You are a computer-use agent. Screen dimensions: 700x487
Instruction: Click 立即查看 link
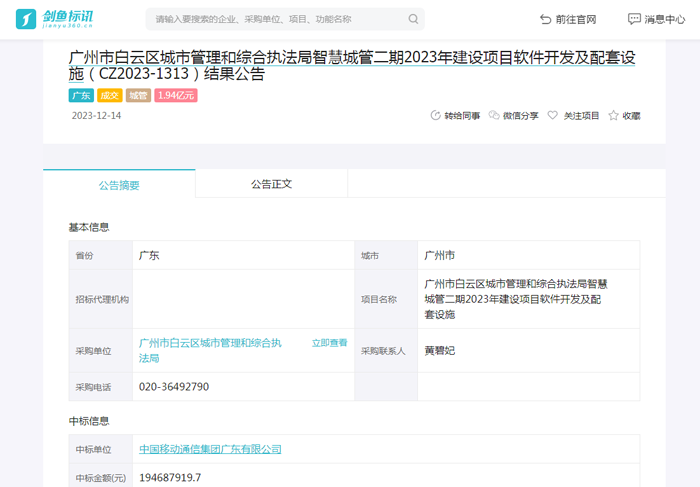[329, 343]
